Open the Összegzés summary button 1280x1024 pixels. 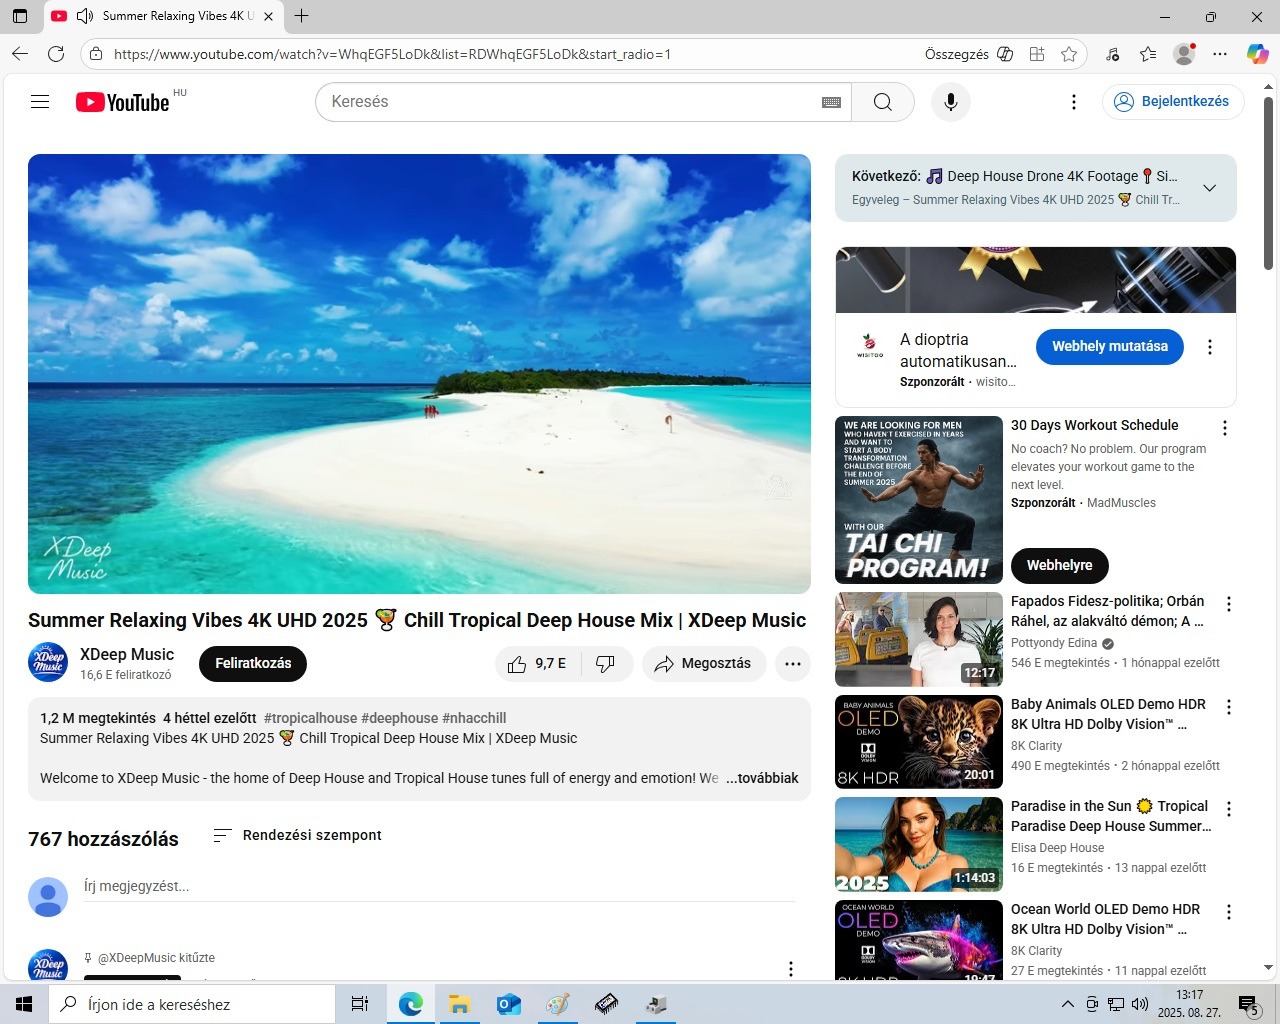point(969,54)
